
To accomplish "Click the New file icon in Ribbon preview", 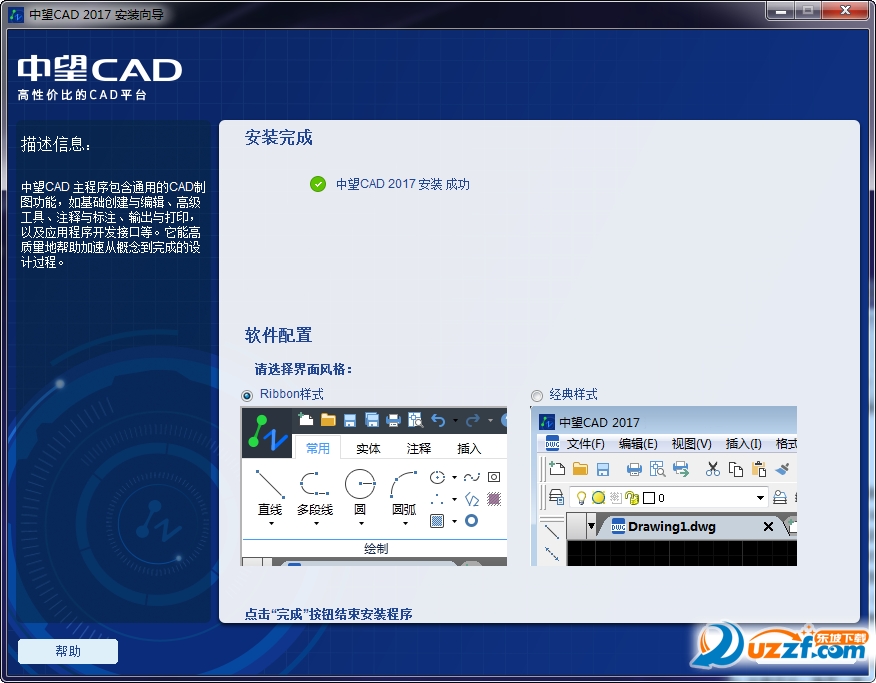I will (x=306, y=419).
